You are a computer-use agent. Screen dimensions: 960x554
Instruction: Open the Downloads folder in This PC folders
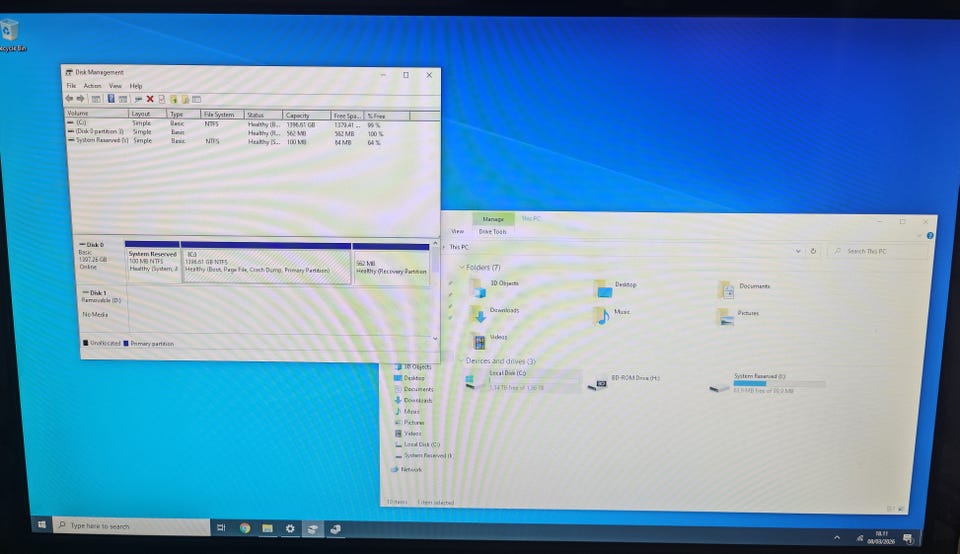pyautogui.click(x=495, y=313)
